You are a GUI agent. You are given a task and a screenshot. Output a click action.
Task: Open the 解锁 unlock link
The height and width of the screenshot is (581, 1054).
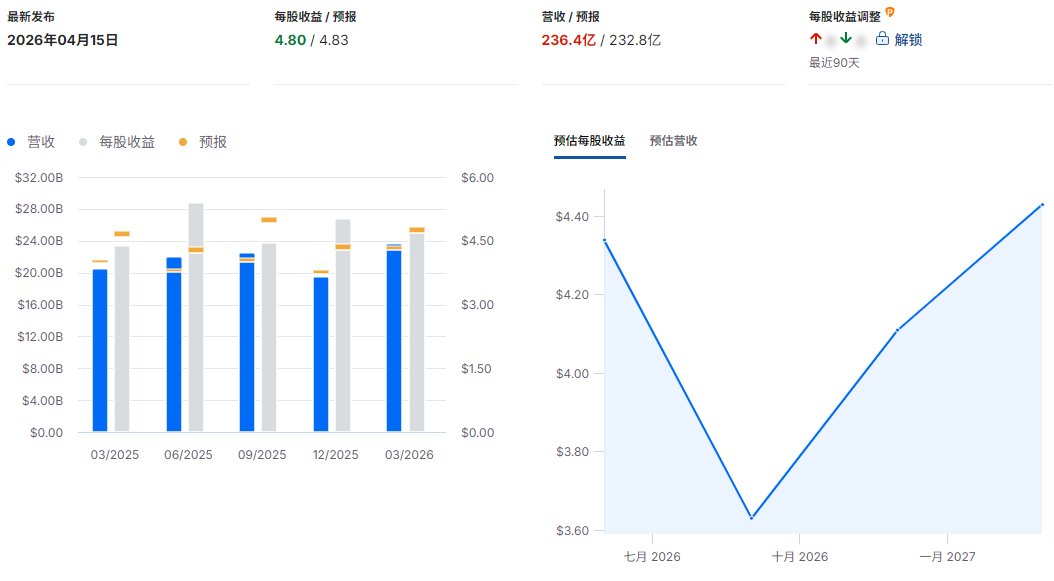click(x=907, y=40)
